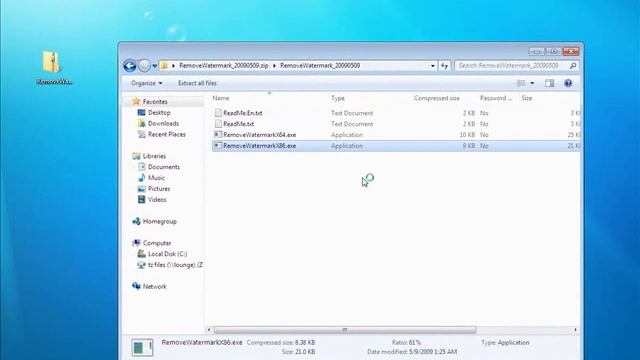
Task: Go back with the Explorer back arrow
Action: [x=130, y=65]
